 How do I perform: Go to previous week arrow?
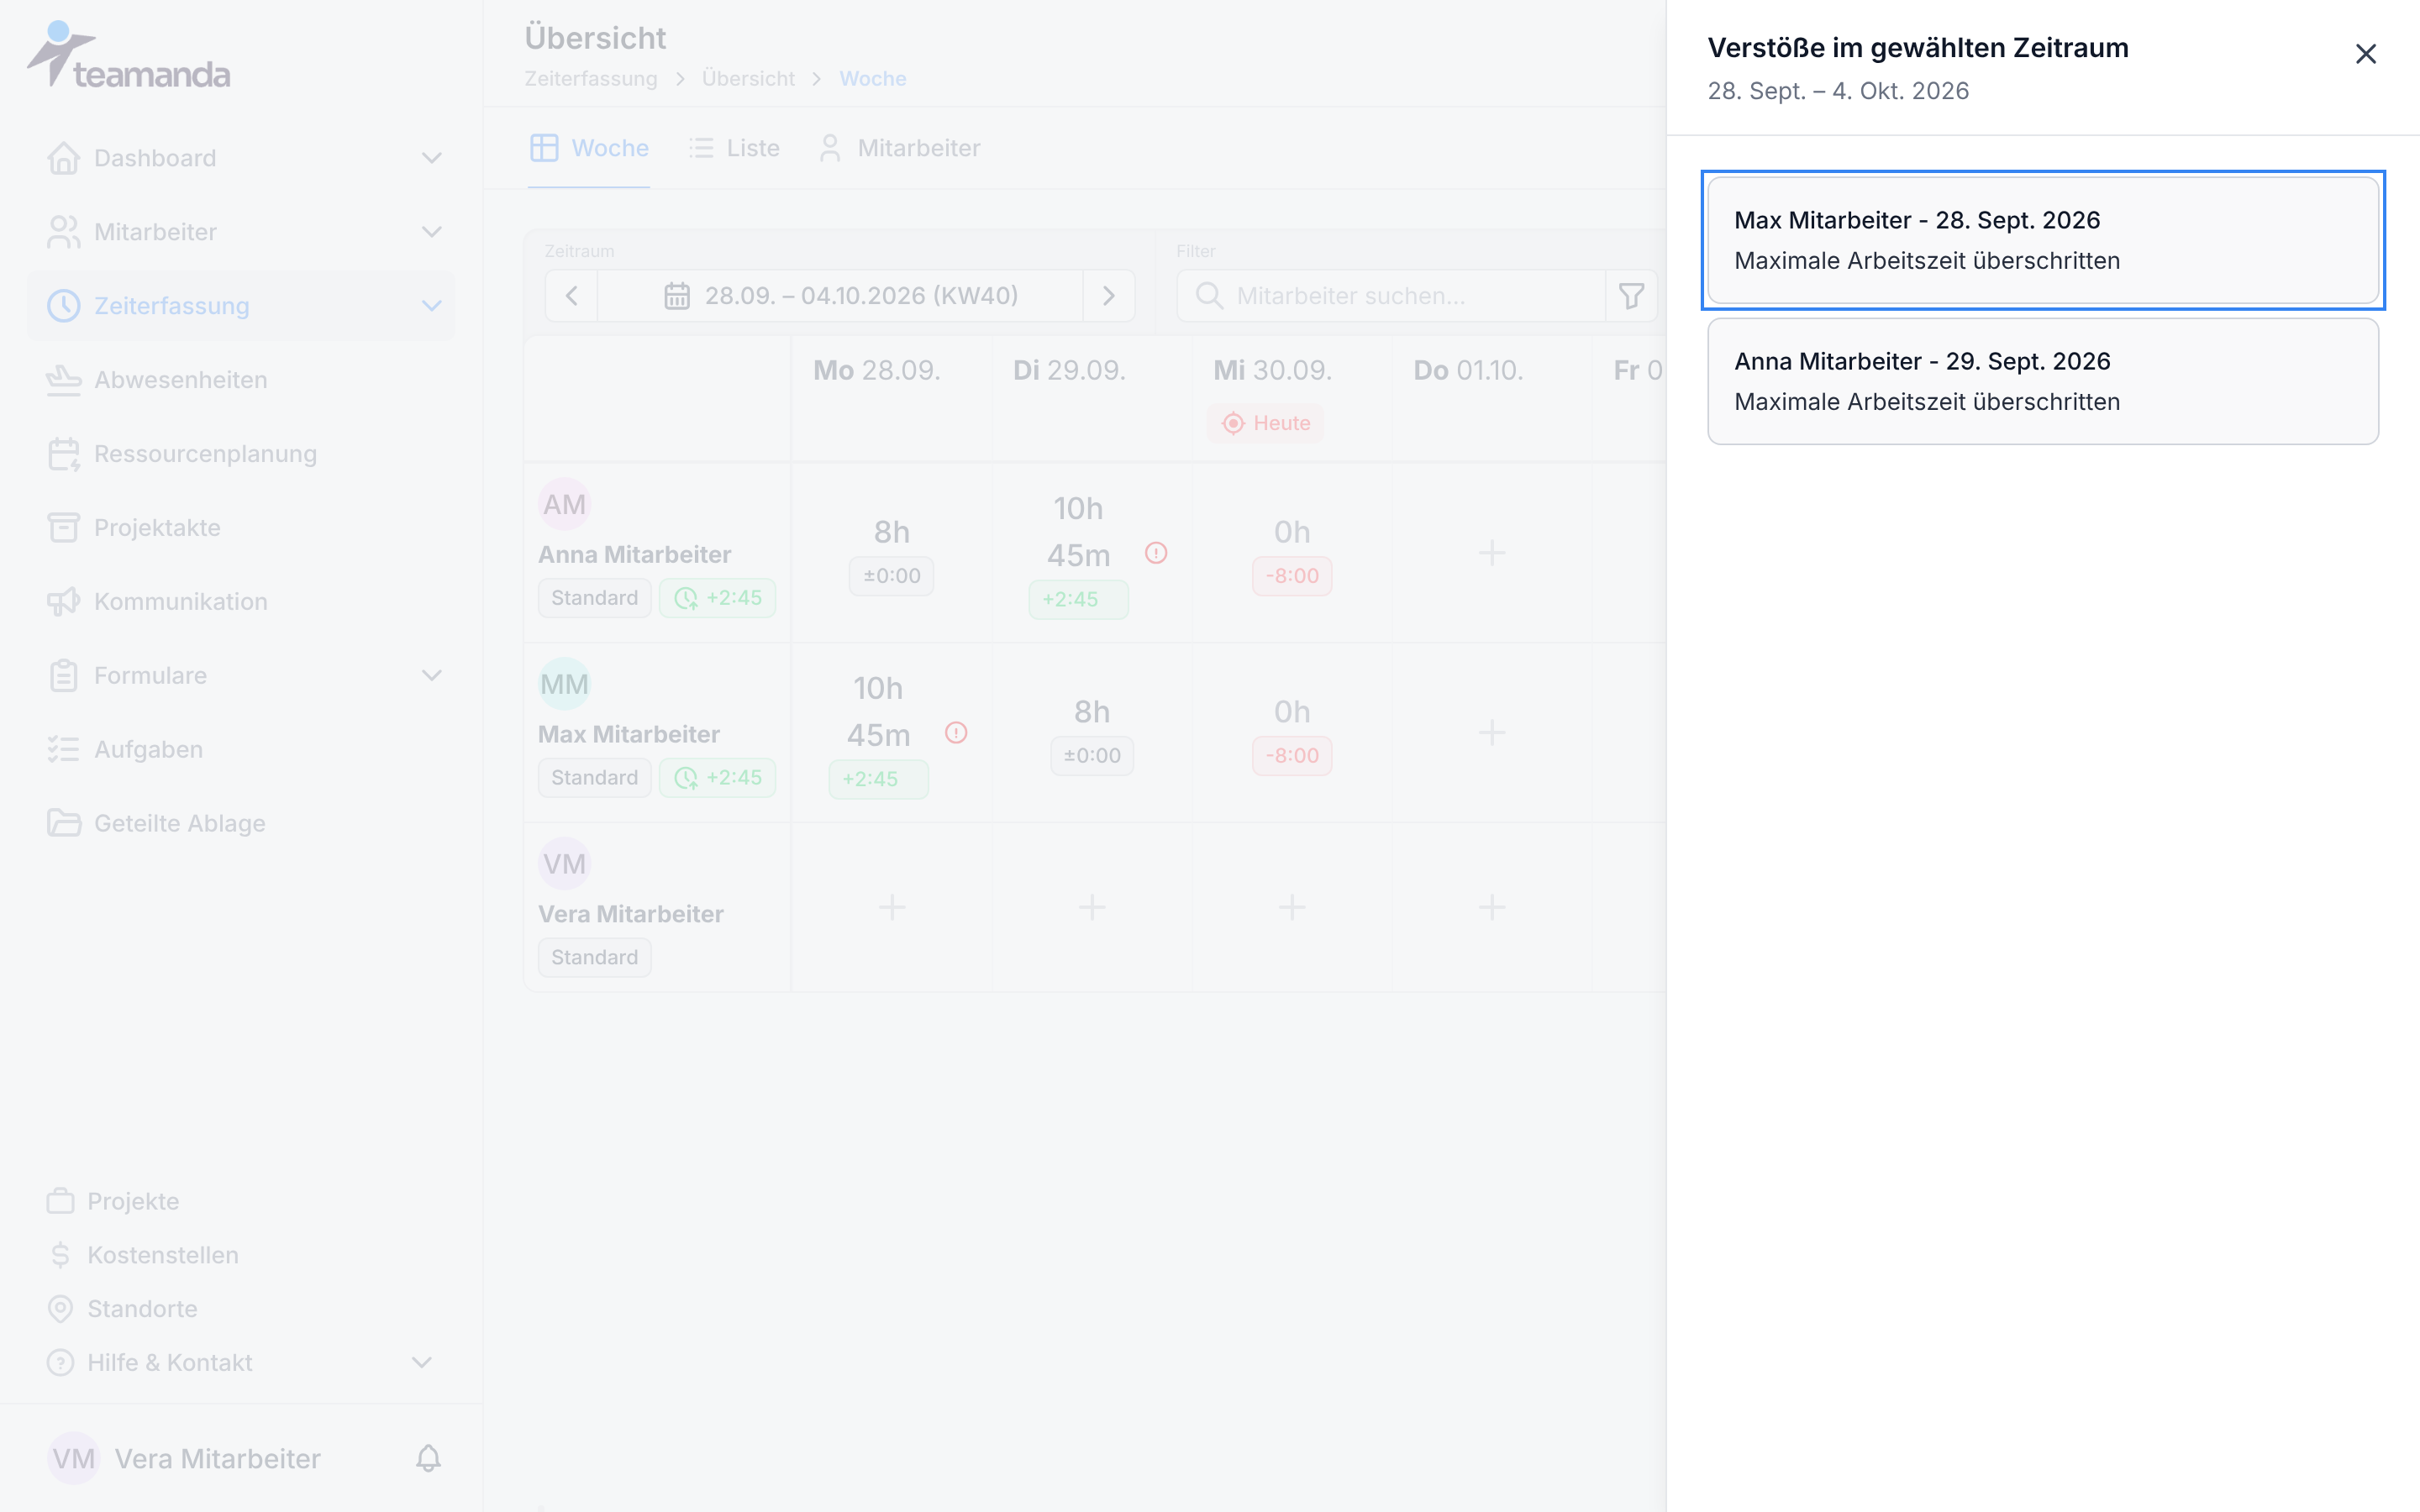[572, 296]
